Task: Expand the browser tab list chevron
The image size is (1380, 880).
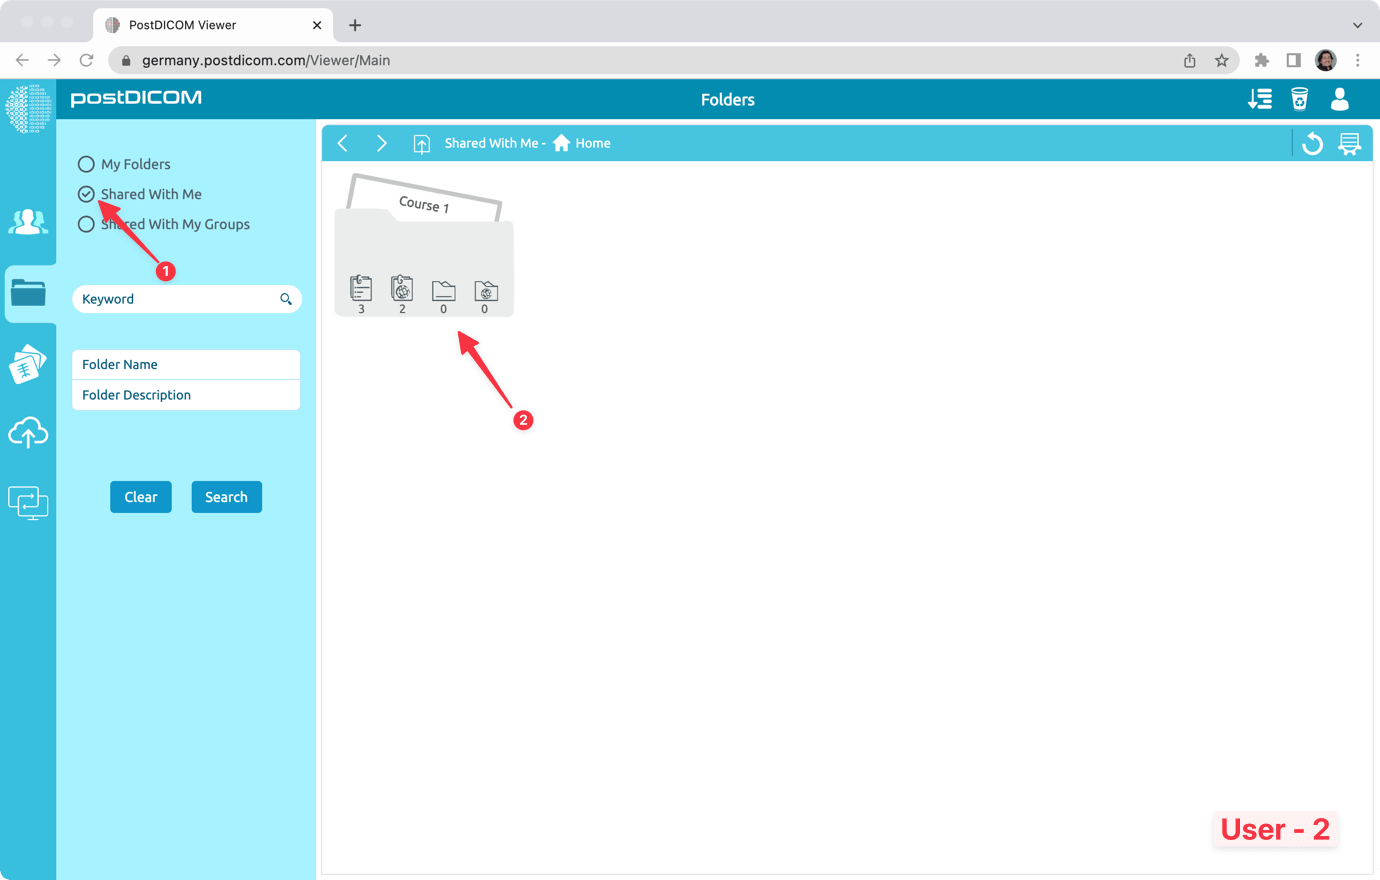Action: 1357,24
